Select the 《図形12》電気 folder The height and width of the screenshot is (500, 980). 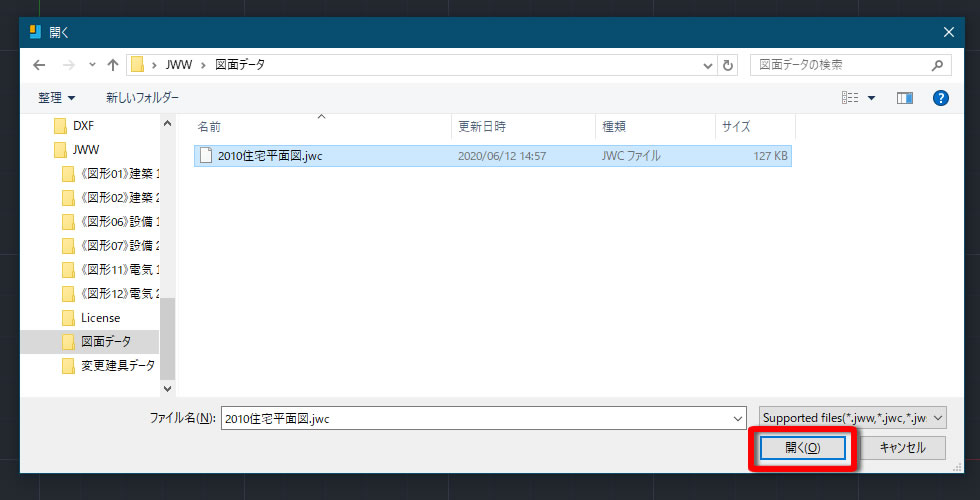click(x=110, y=294)
